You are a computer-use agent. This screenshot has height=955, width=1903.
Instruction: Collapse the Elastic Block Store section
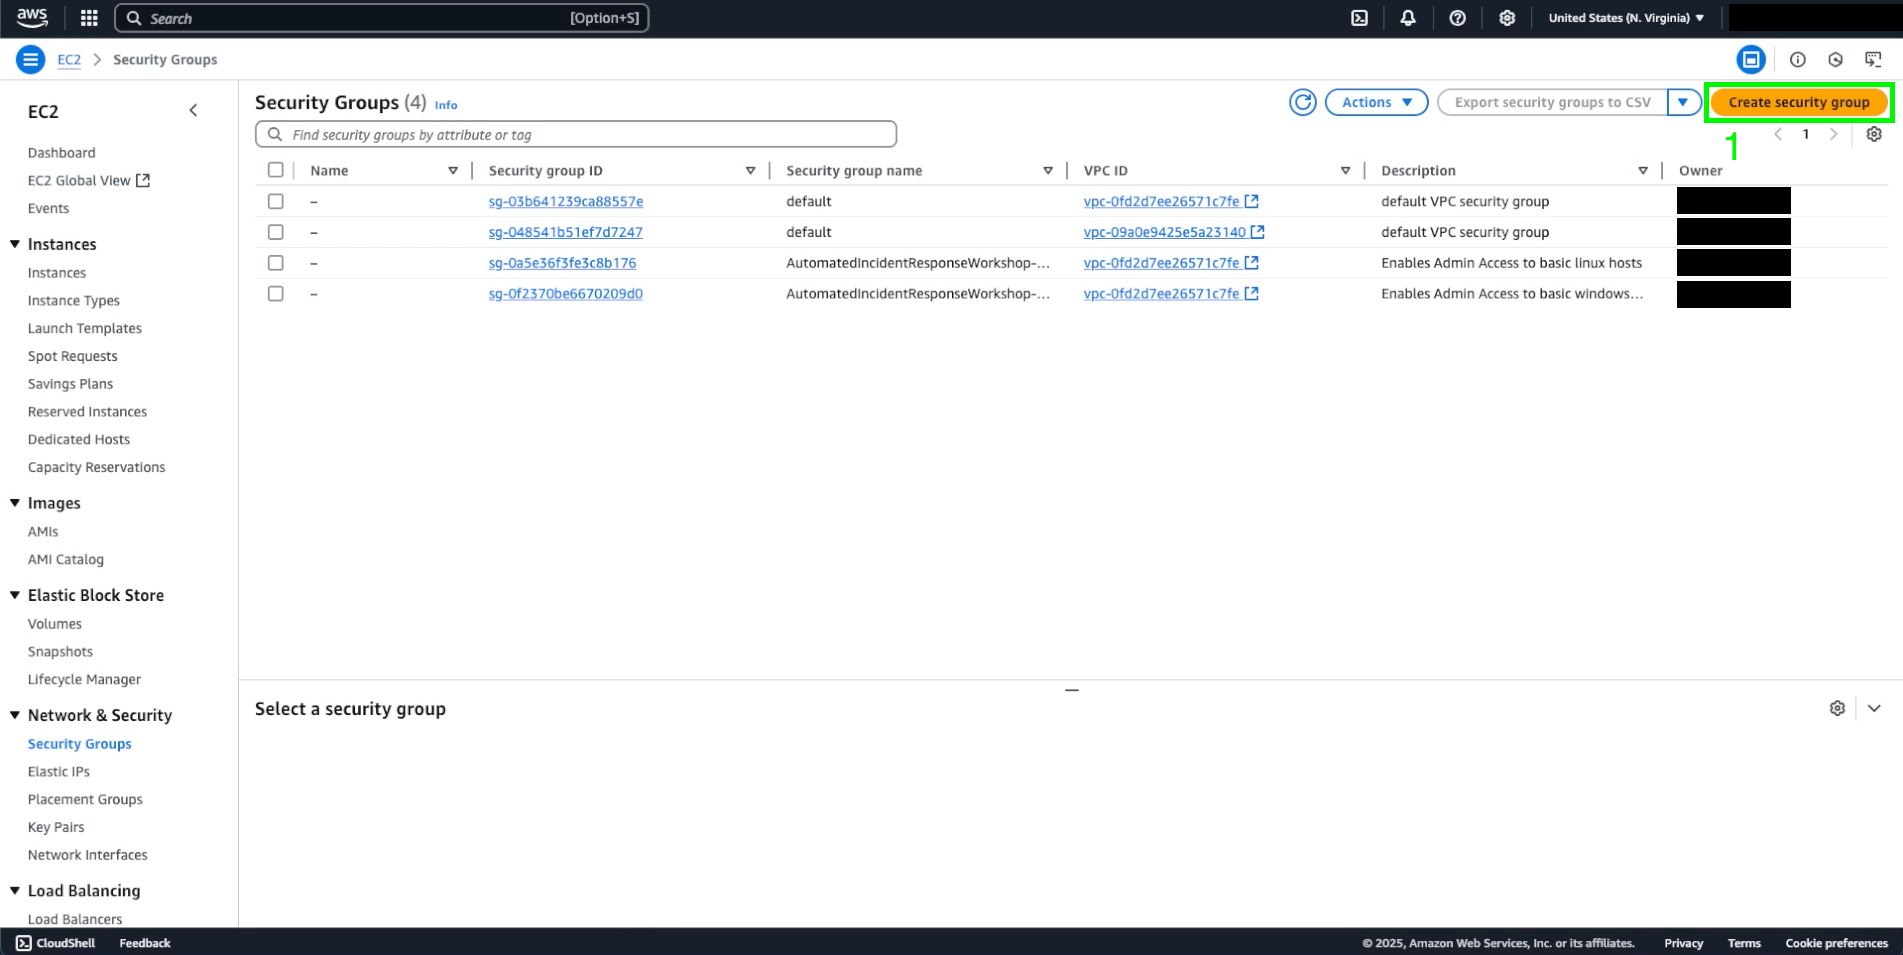(x=15, y=595)
